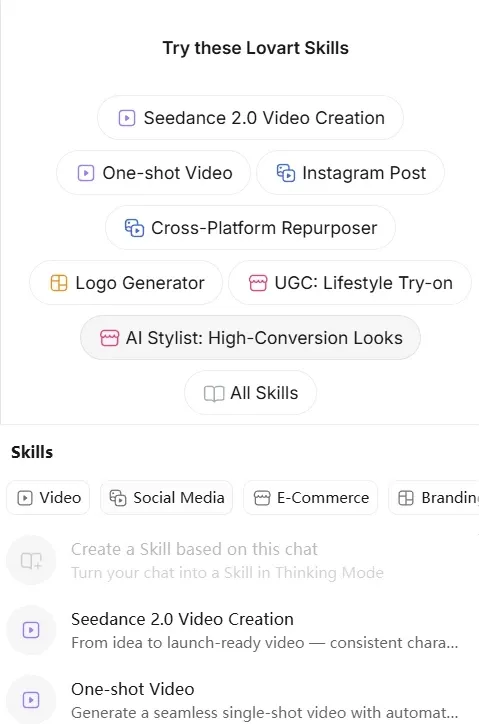Click Generate a seamless single-shot video description
479x724 pixels.
coord(265,712)
